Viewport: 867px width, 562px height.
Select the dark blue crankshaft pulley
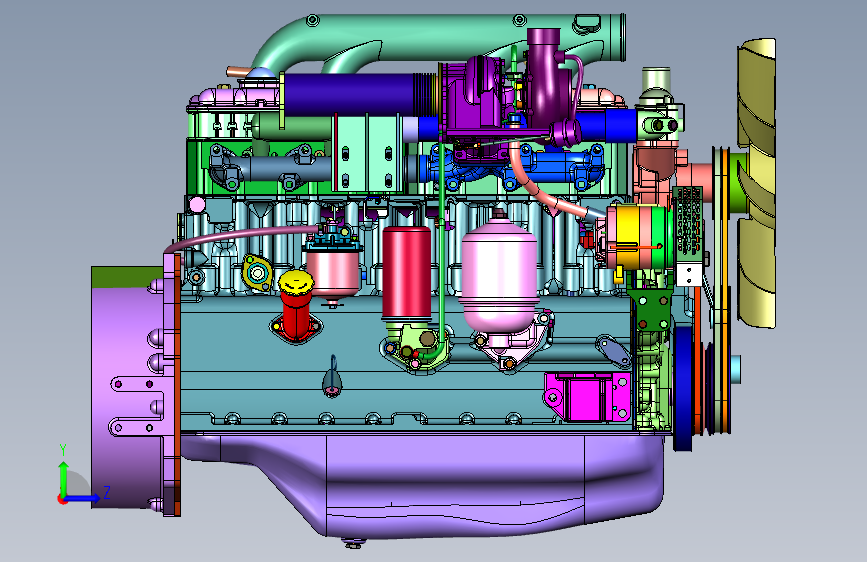(x=683, y=387)
